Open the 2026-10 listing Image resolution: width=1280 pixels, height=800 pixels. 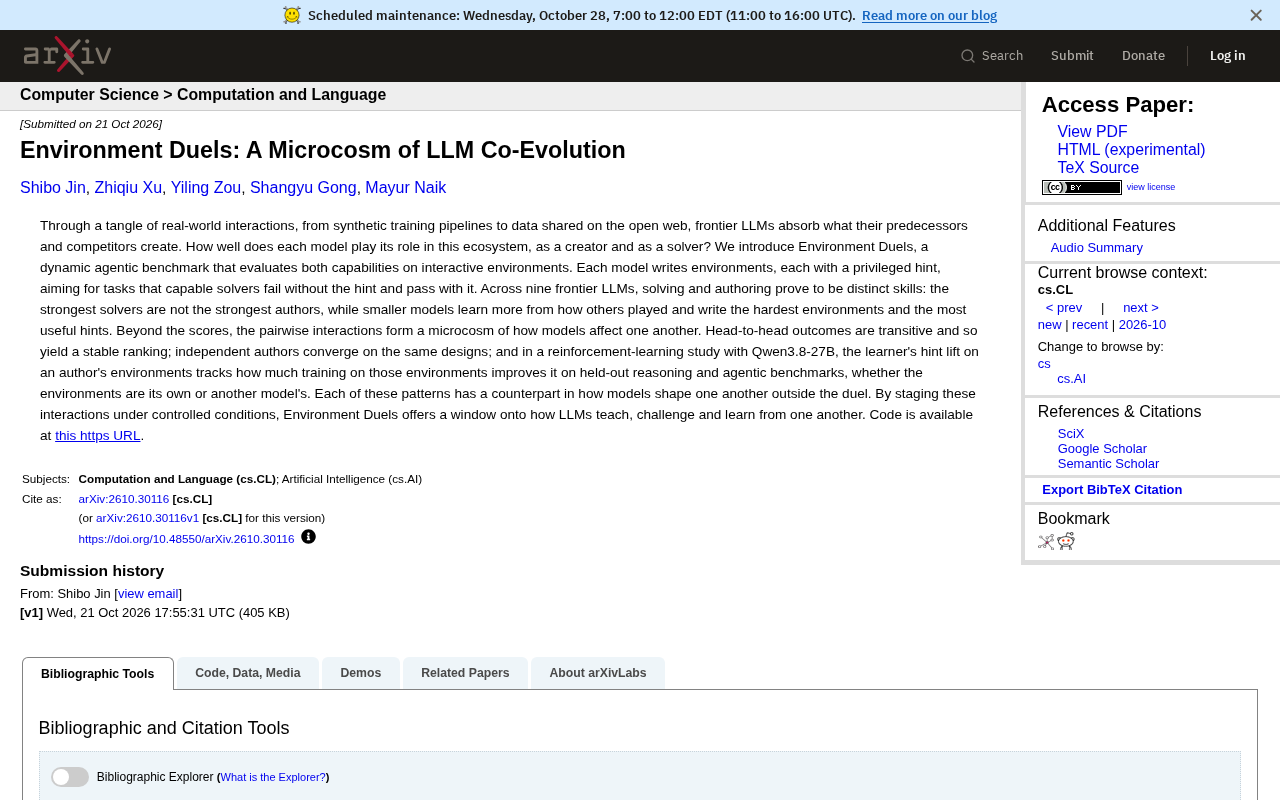[x=1142, y=325]
